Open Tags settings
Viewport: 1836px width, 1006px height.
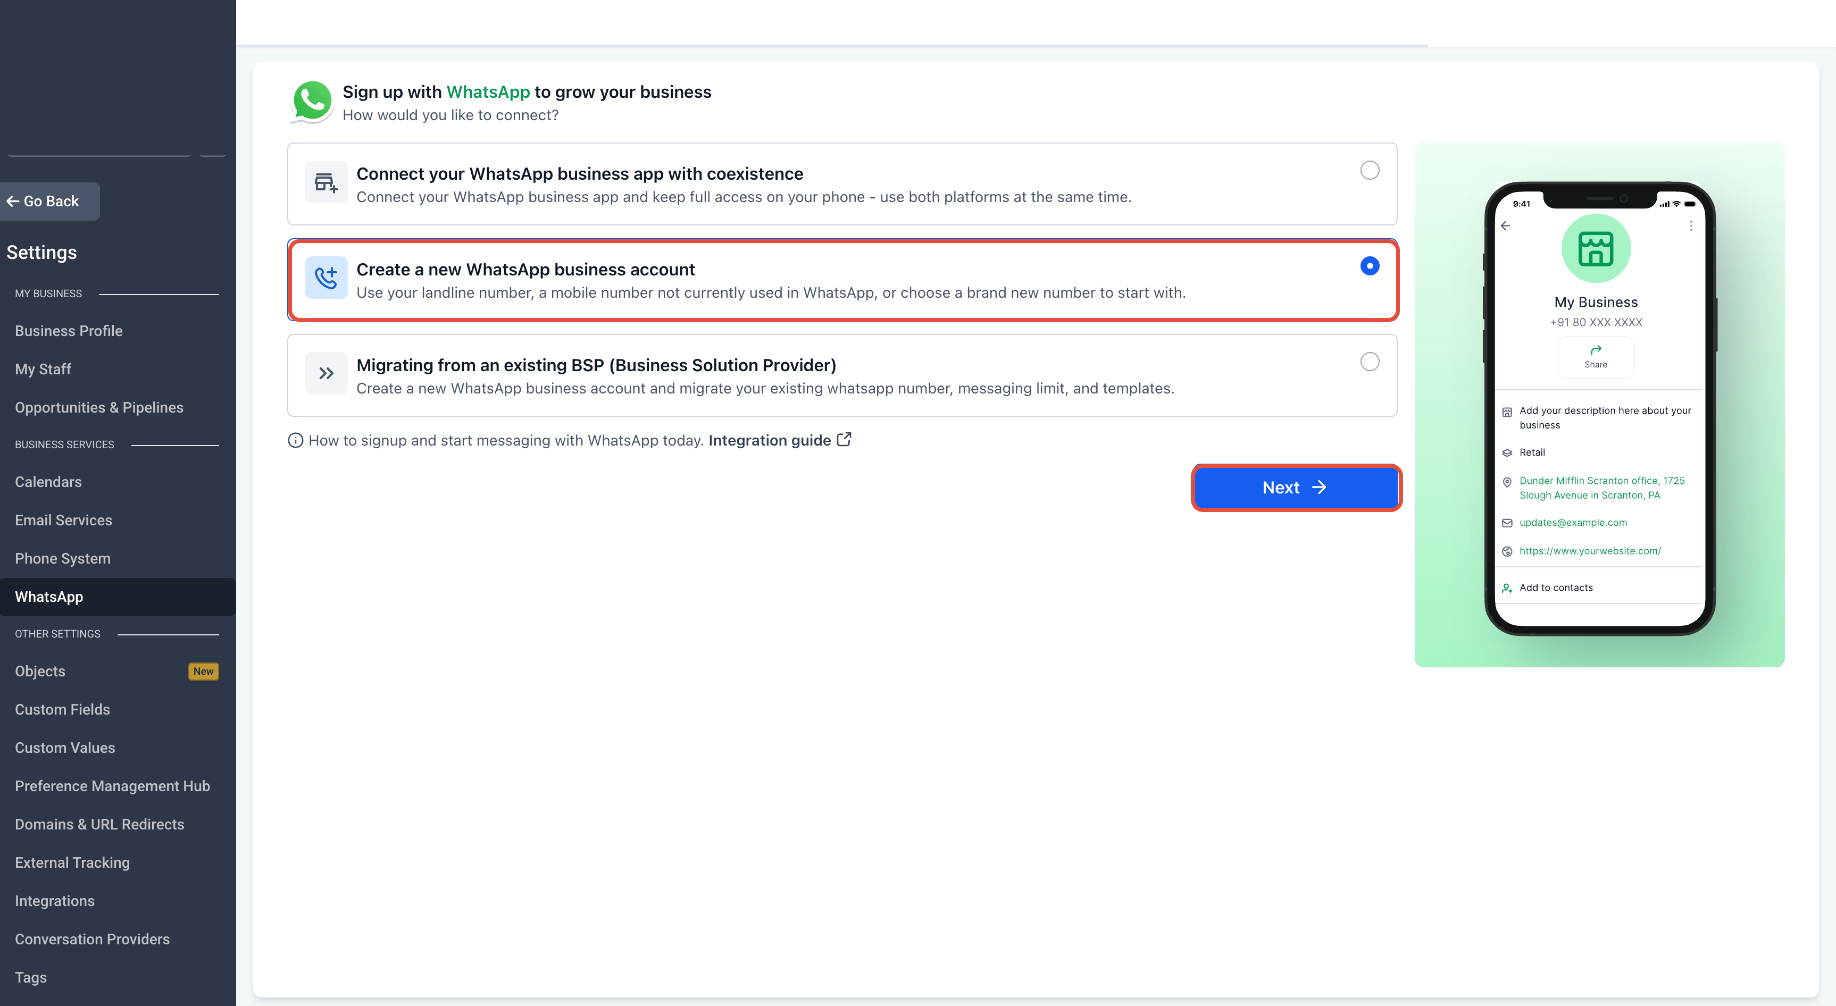(x=30, y=978)
